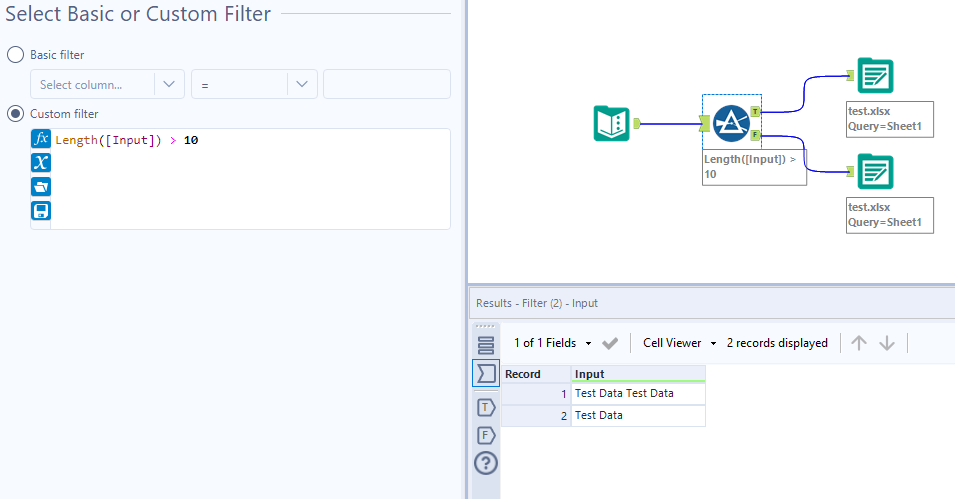The height and width of the screenshot is (499, 955).
Task: Click inside the custom filter expression editor
Action: (250, 179)
